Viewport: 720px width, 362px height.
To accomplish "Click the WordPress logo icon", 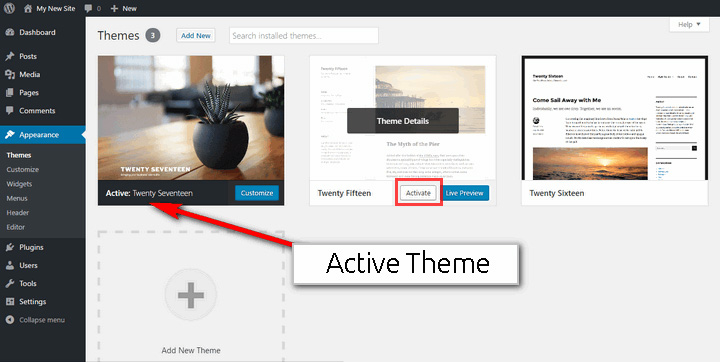I will 10,8.
